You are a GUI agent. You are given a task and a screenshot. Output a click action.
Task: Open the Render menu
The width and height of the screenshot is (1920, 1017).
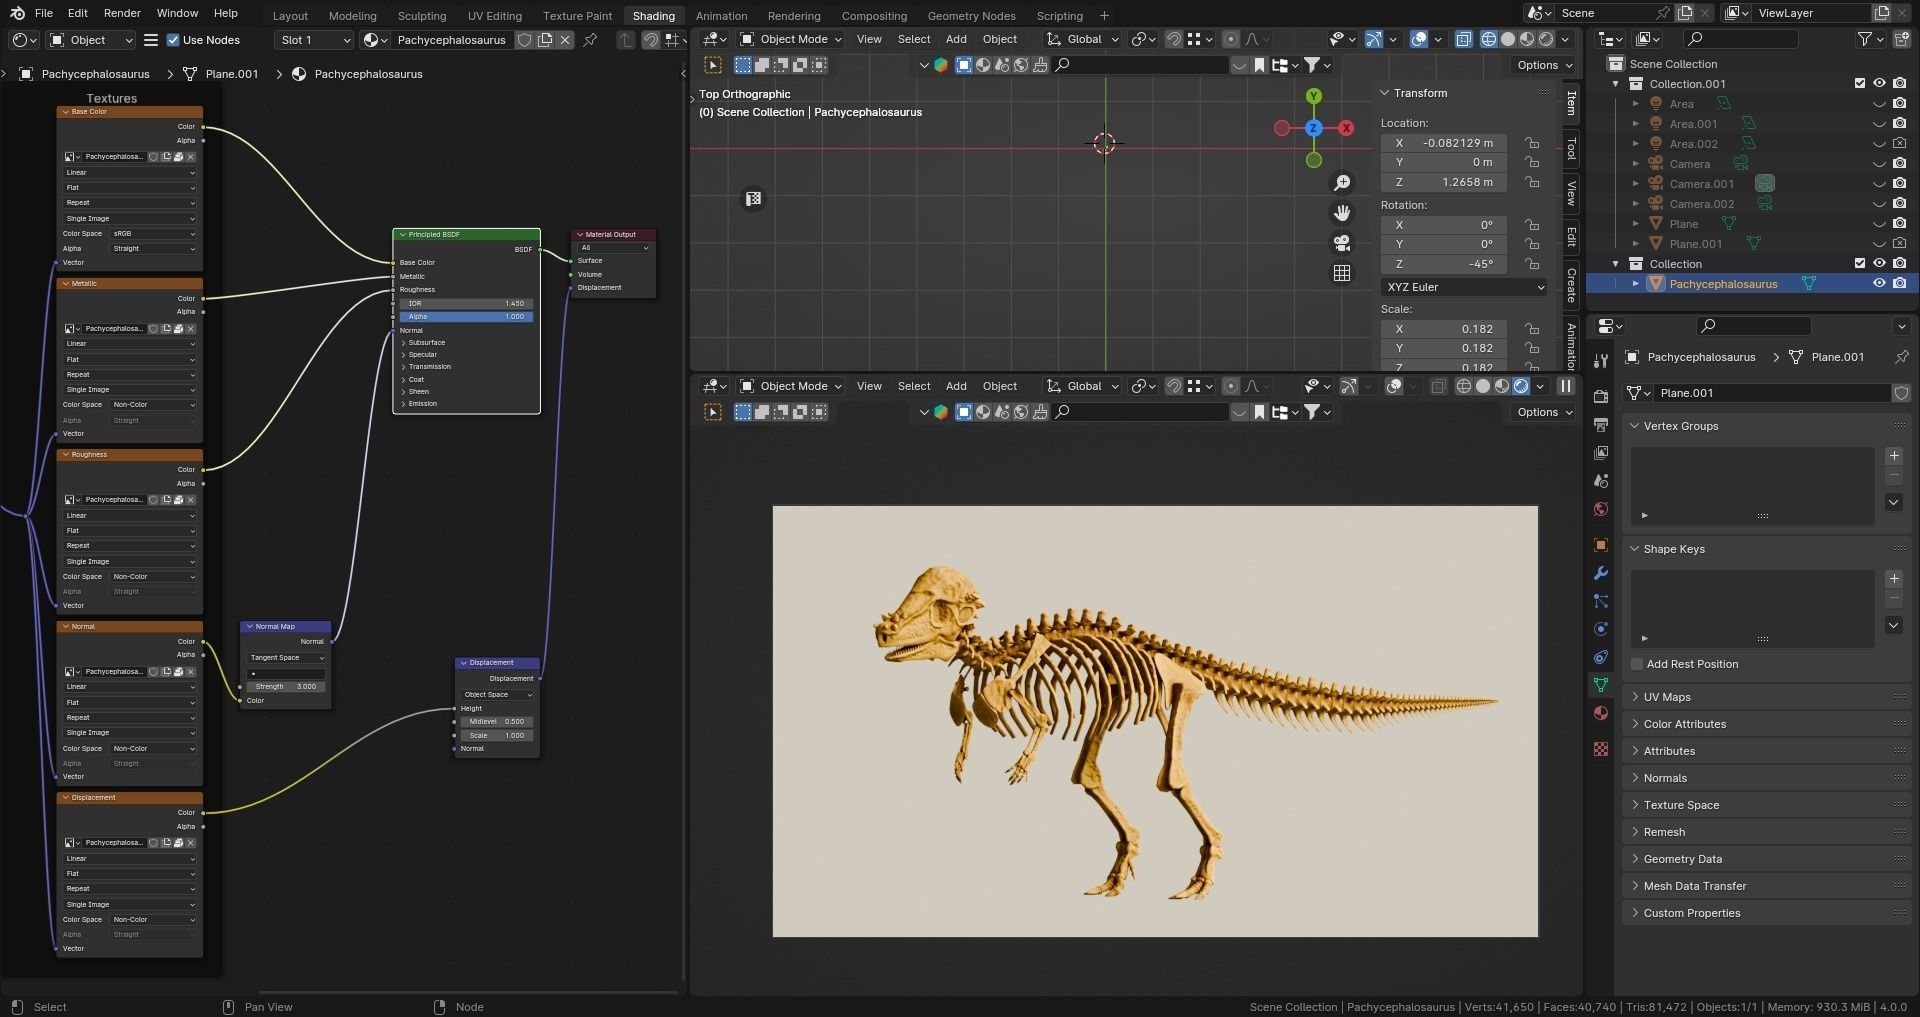tap(122, 13)
